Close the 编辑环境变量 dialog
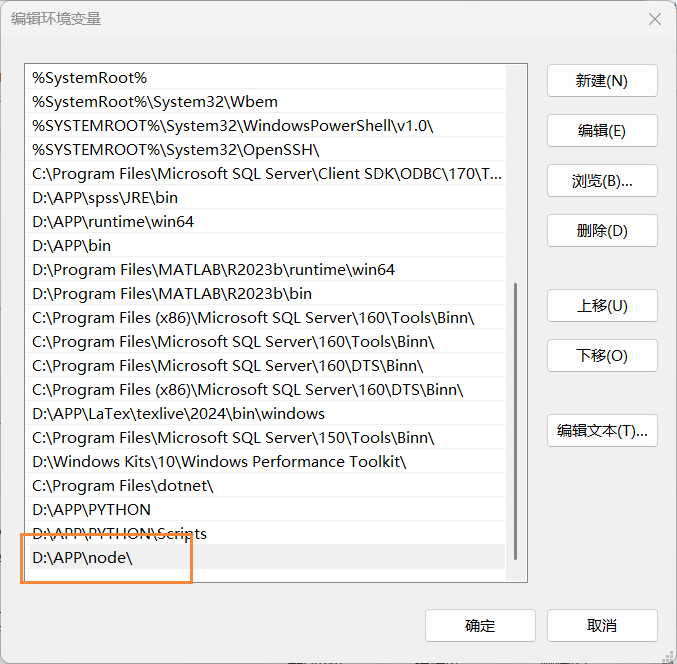 coord(655,19)
